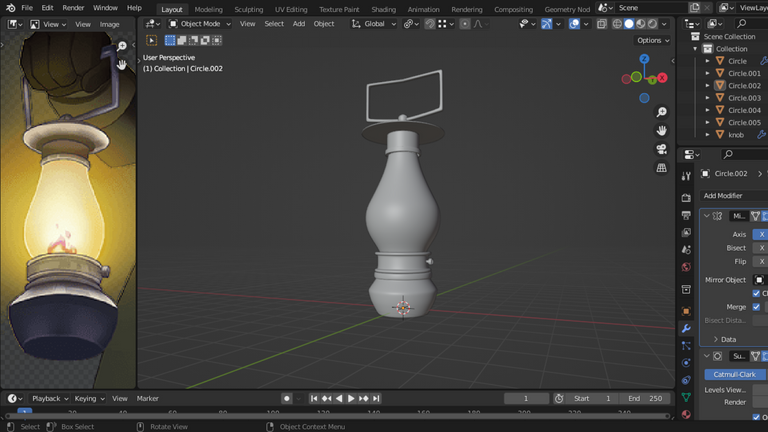Select Catmull-Clark subdivision type
The image size is (768, 432).
735,374
